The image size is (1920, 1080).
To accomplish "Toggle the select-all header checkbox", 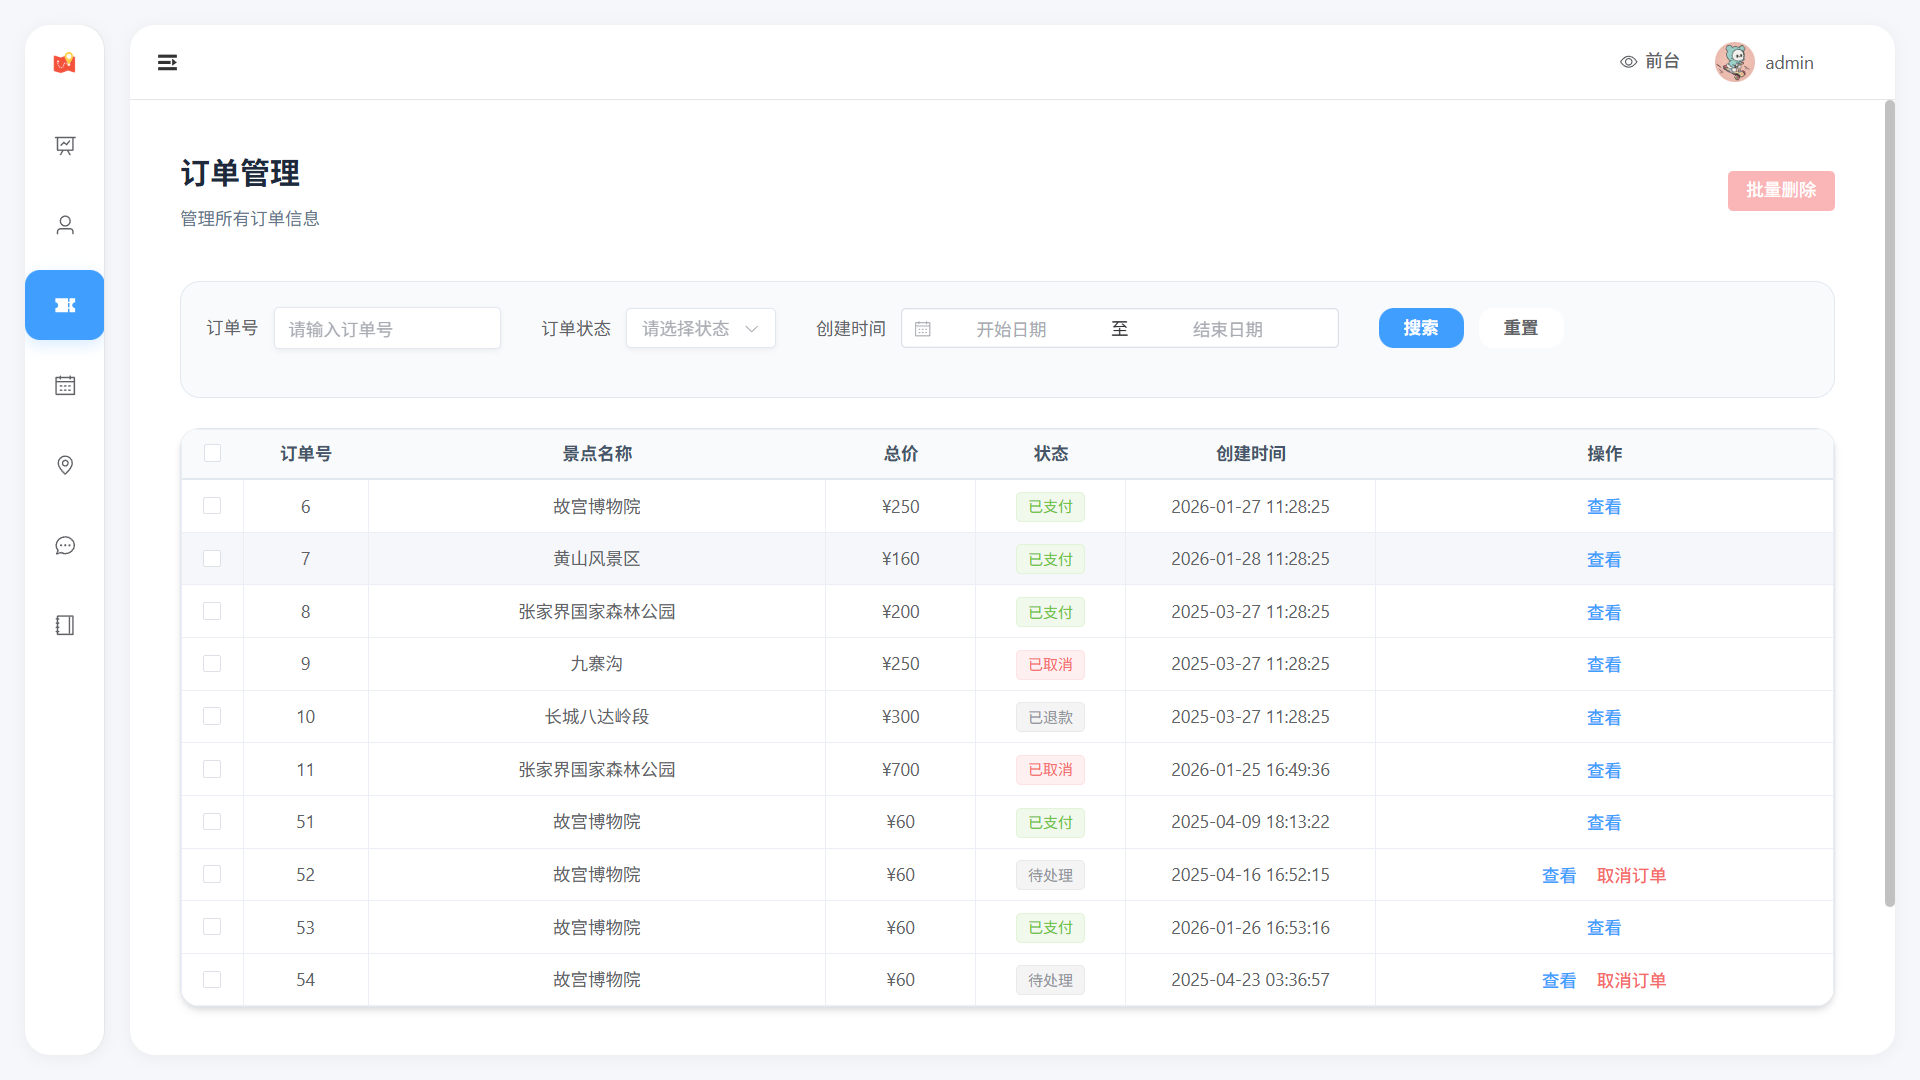I will point(212,453).
